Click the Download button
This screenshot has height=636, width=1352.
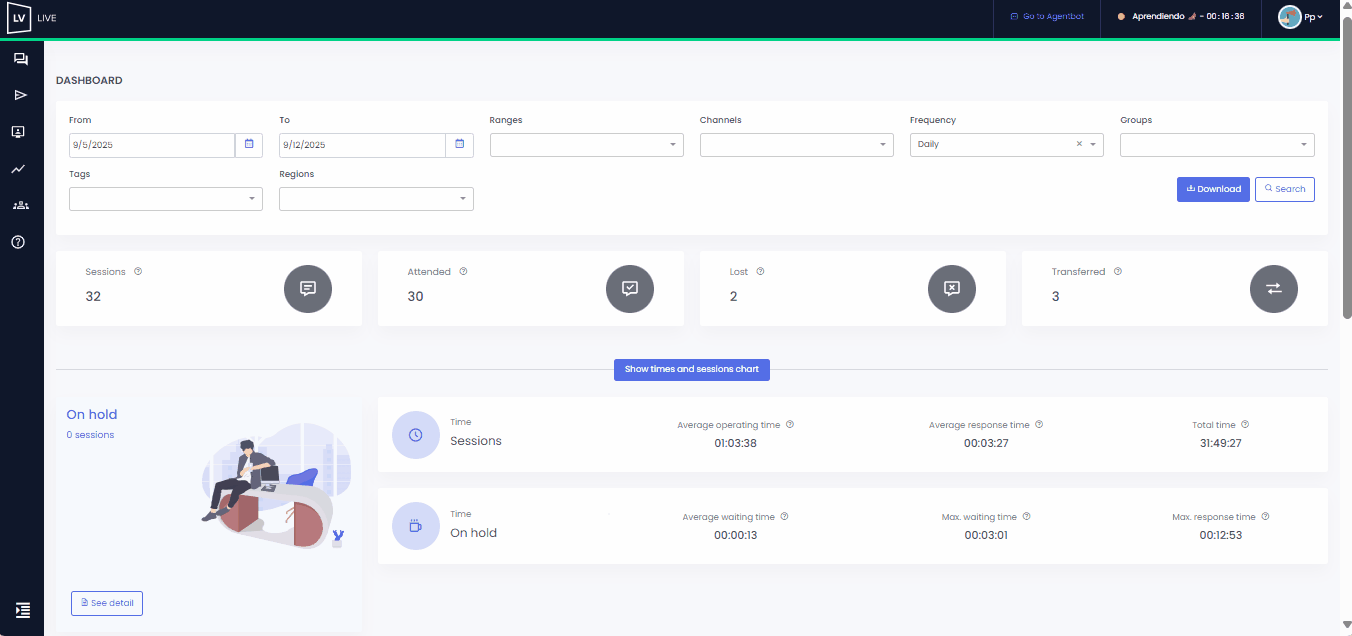tap(1213, 189)
